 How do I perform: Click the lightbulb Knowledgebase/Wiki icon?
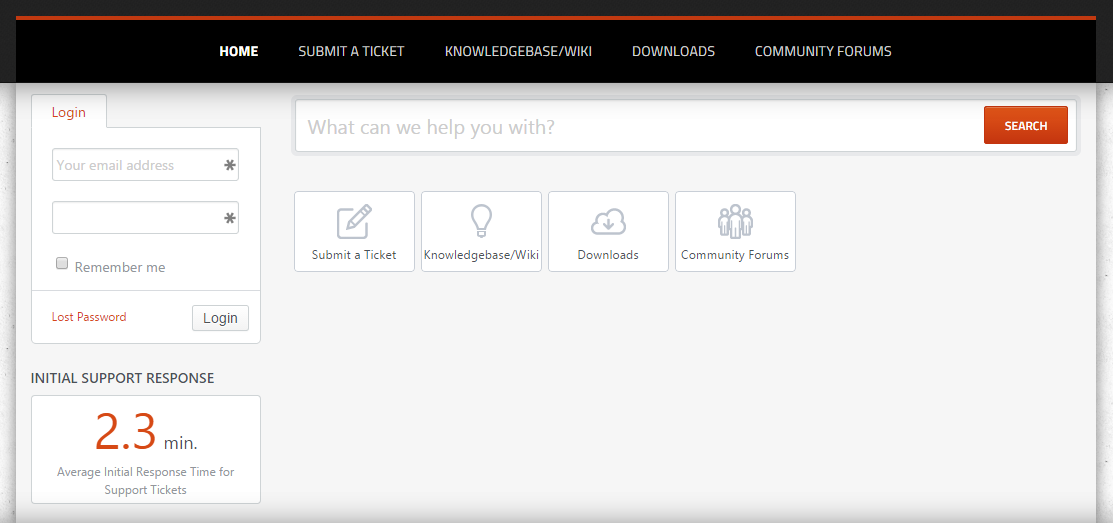(481, 221)
